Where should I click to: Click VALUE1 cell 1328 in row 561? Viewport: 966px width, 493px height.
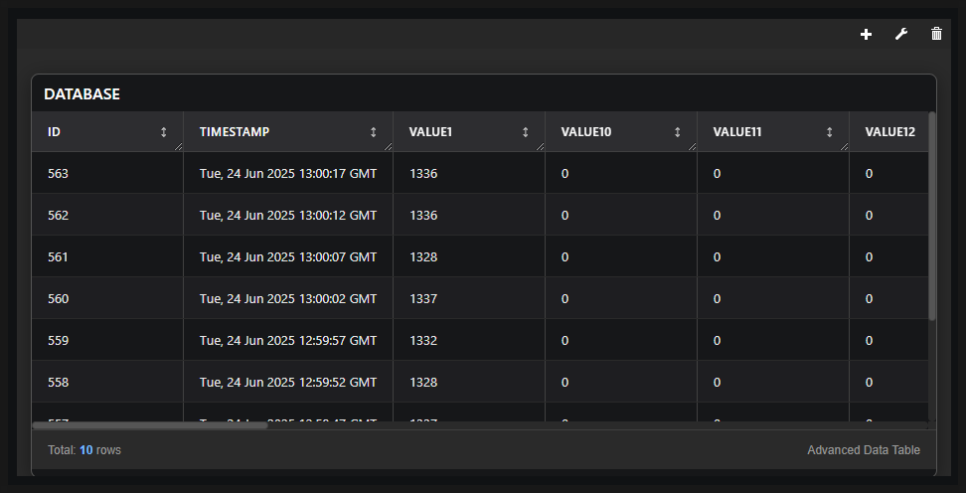pos(469,257)
